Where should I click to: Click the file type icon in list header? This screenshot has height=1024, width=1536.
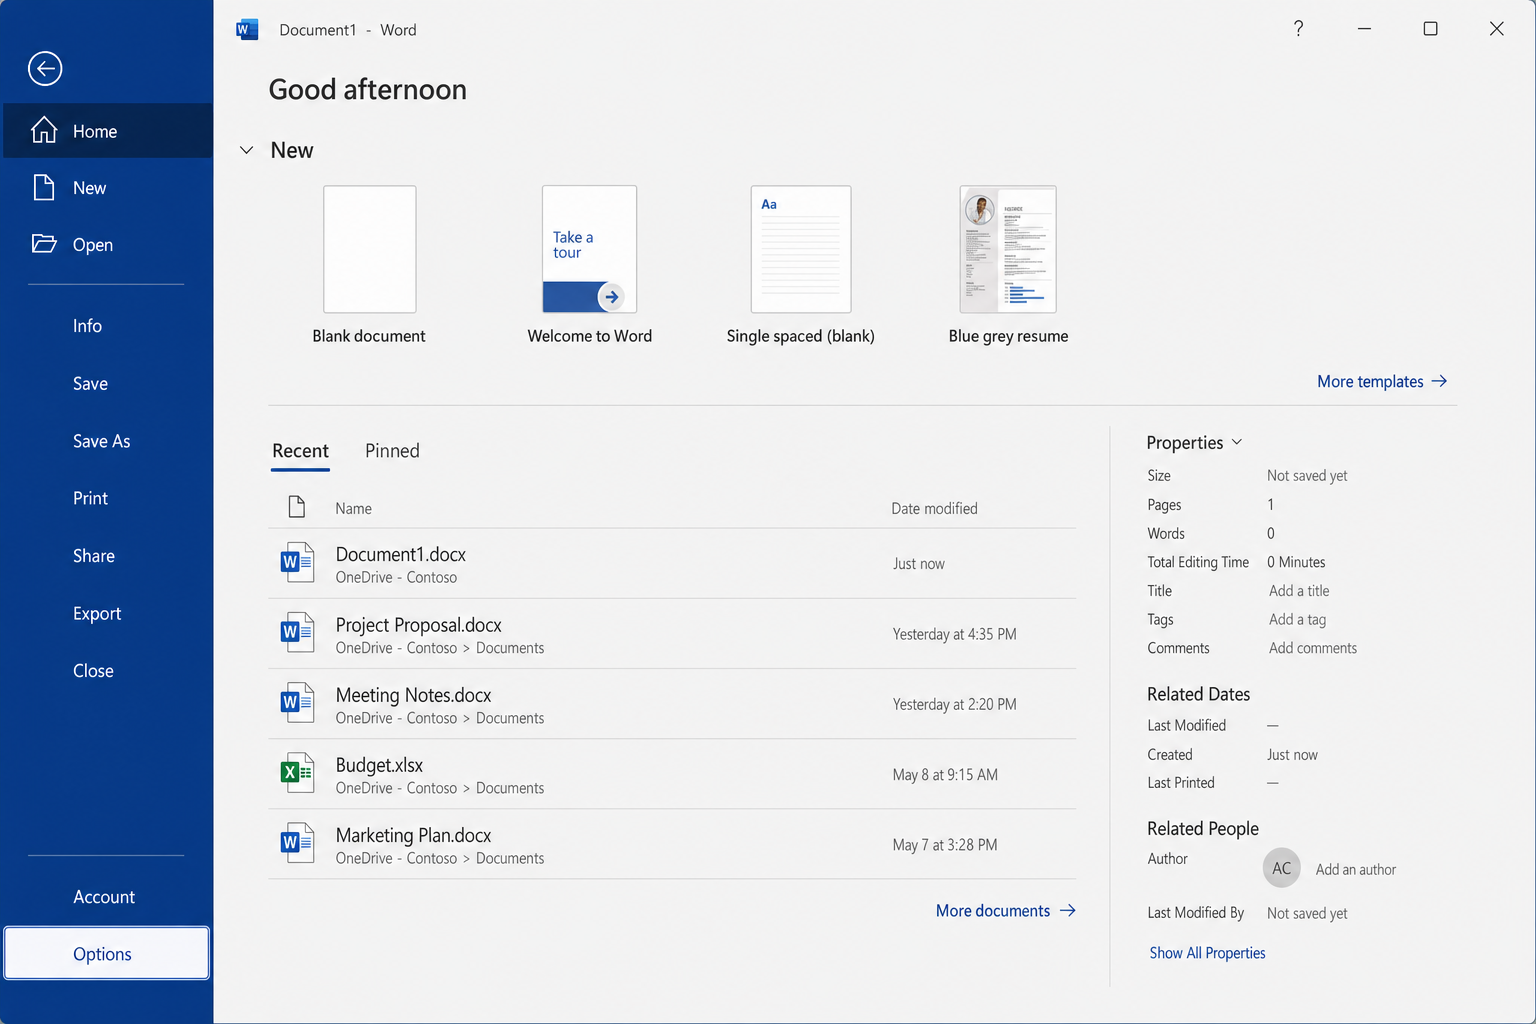coord(297,507)
